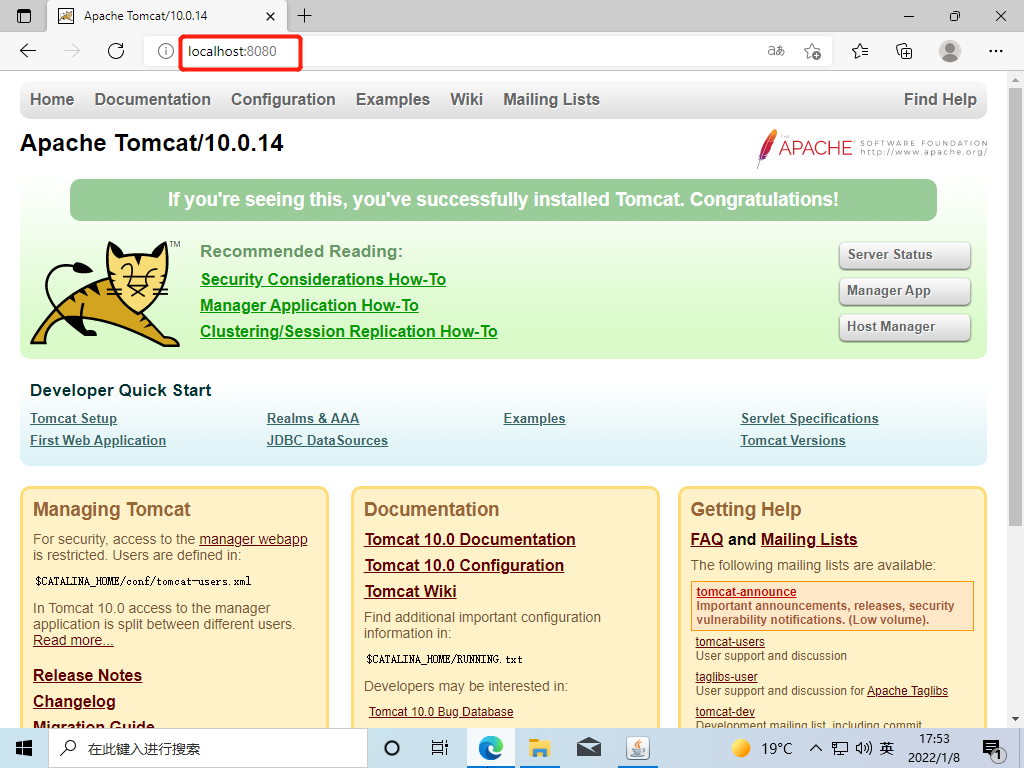Viewport: 1024px width, 768px height.
Task: Click the favorites star in the address bar
Action: click(x=813, y=51)
